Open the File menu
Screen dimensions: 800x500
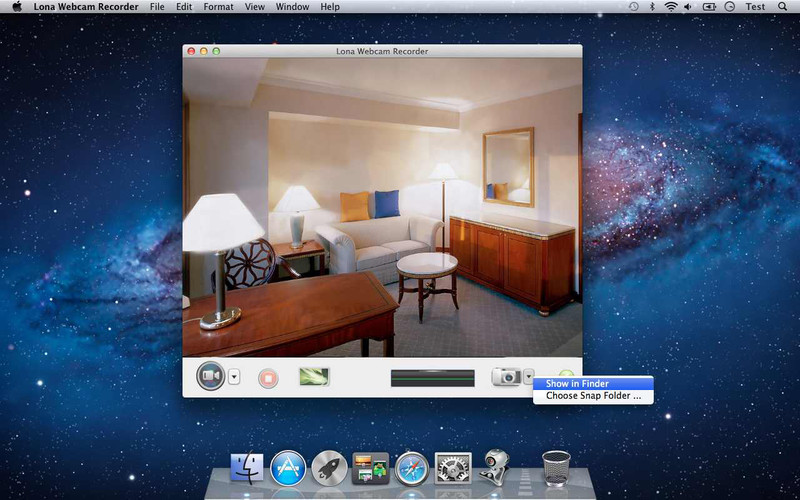tap(157, 7)
